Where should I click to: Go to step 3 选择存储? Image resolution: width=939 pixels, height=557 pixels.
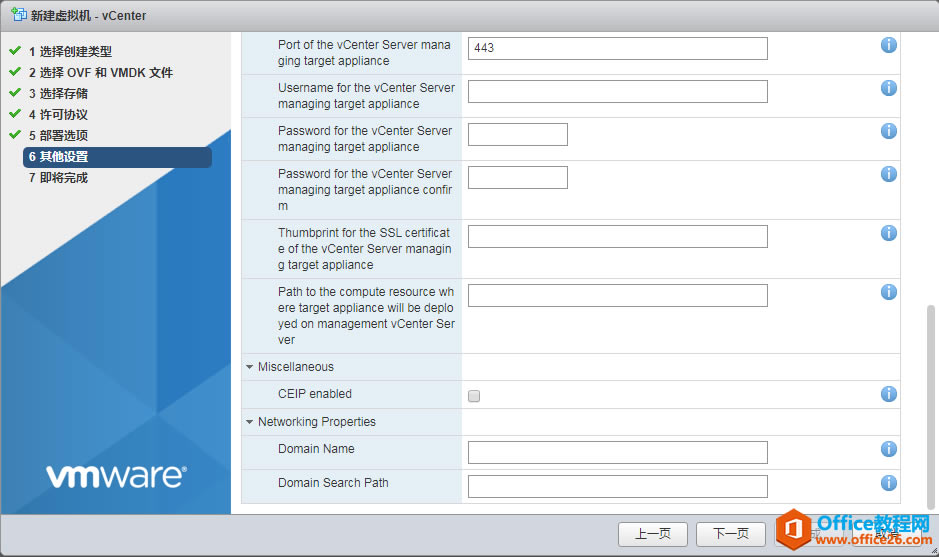pos(58,93)
